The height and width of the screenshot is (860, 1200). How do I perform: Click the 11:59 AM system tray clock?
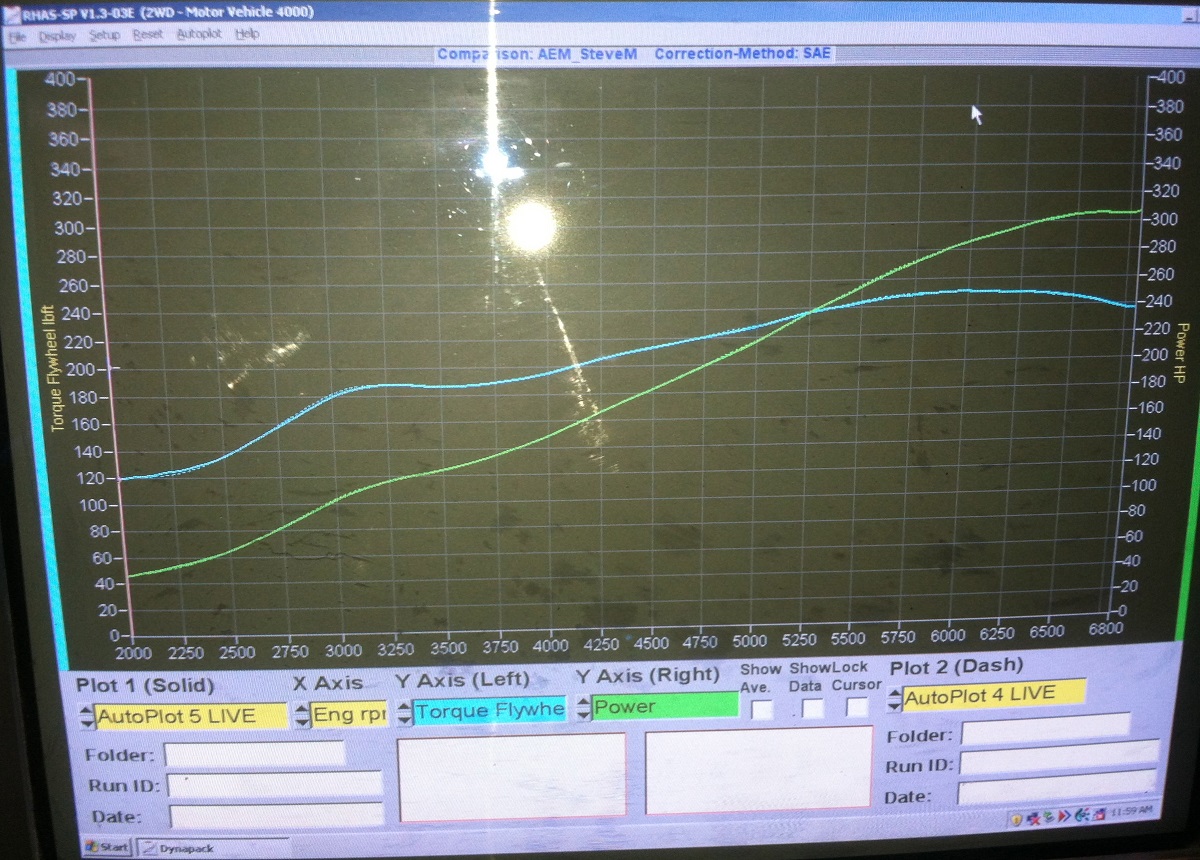click(x=1130, y=810)
